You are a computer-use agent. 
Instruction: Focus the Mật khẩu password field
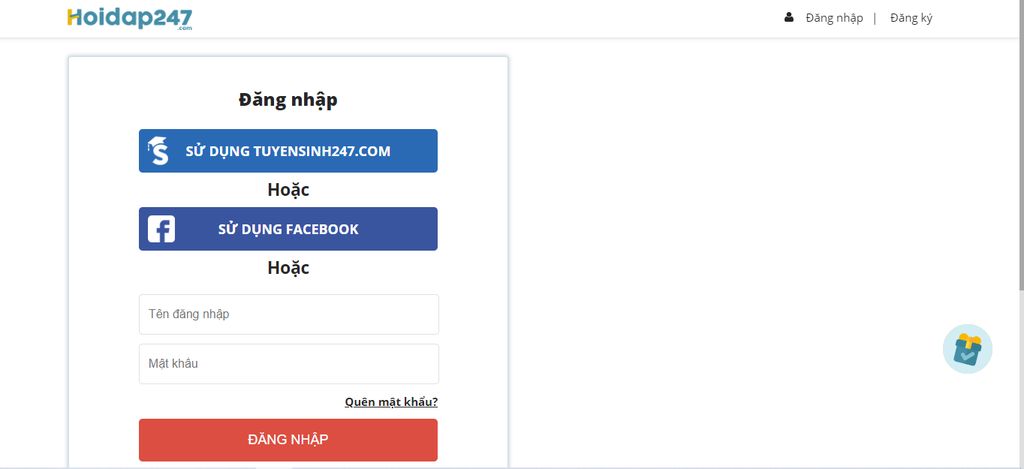click(x=288, y=364)
